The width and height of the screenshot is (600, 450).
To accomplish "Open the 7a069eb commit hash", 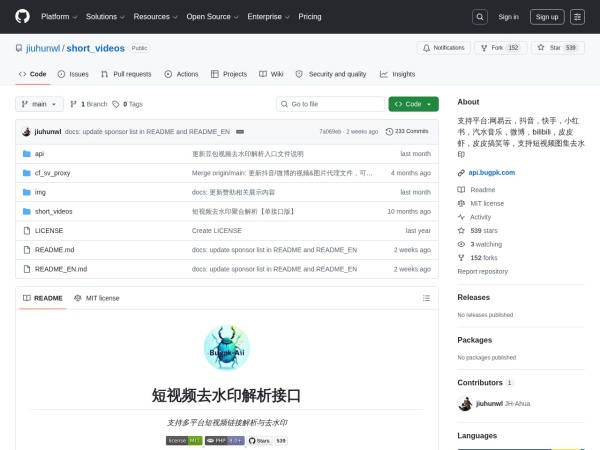I will (330, 132).
